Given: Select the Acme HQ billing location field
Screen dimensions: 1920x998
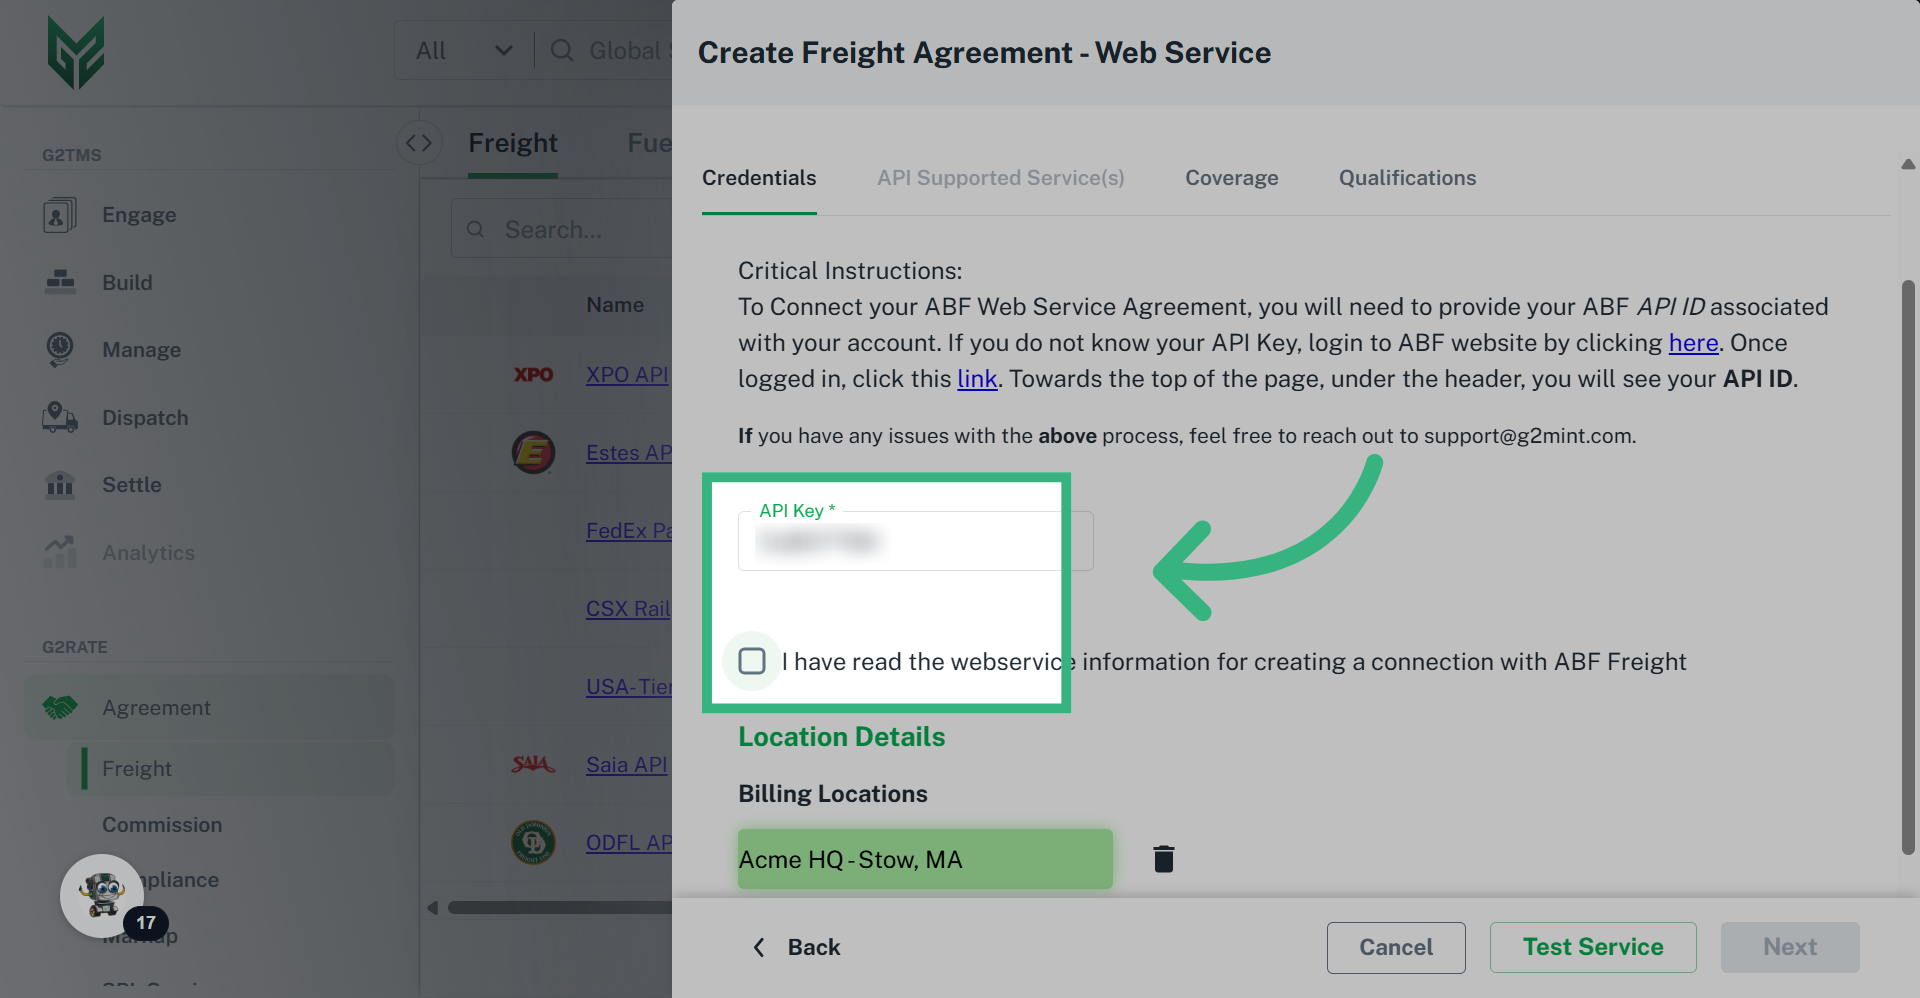Looking at the screenshot, I should [x=924, y=859].
